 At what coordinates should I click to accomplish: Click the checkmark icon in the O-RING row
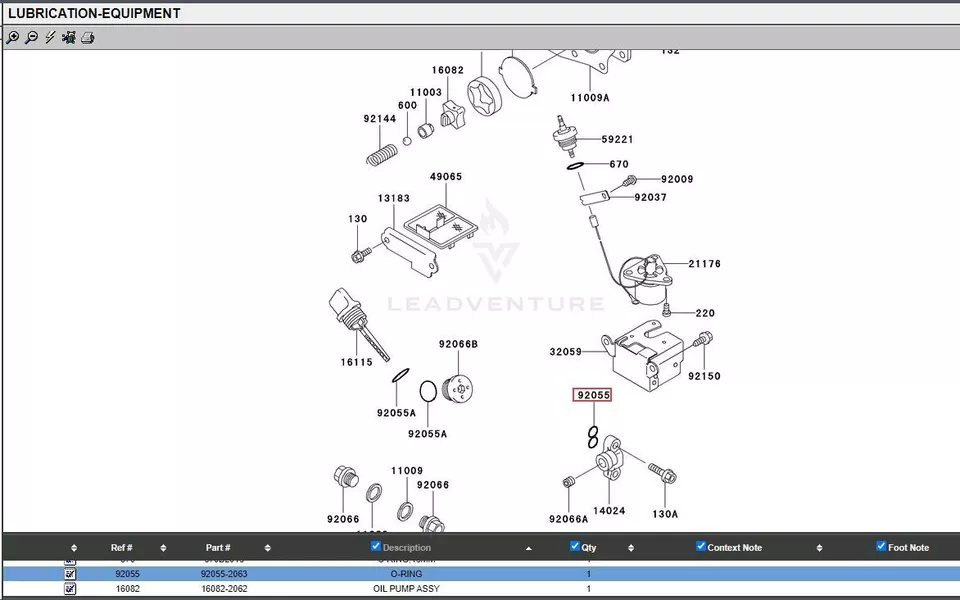70,575
